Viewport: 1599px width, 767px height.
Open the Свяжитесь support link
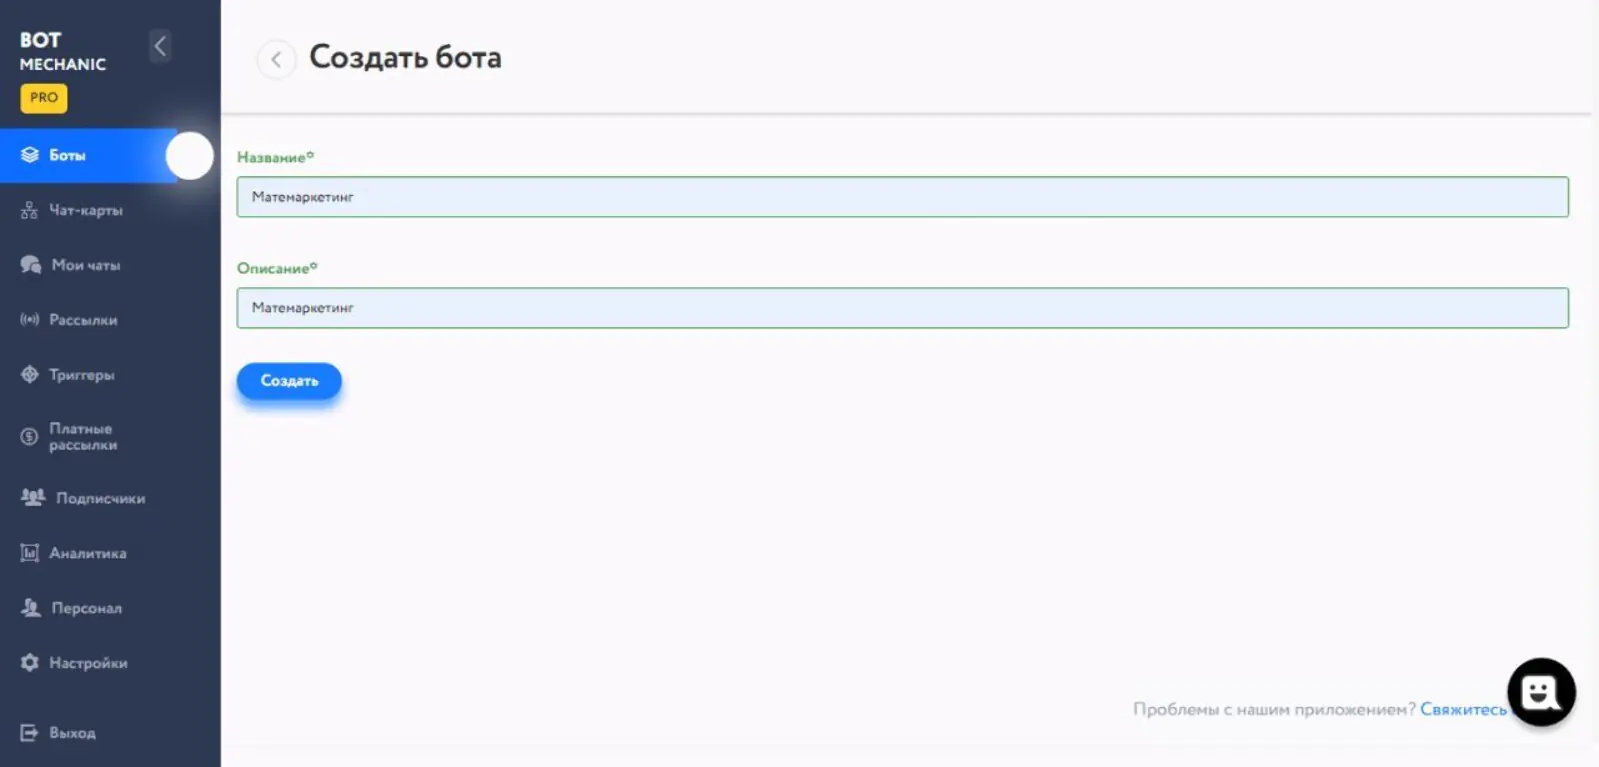[x=1463, y=709]
